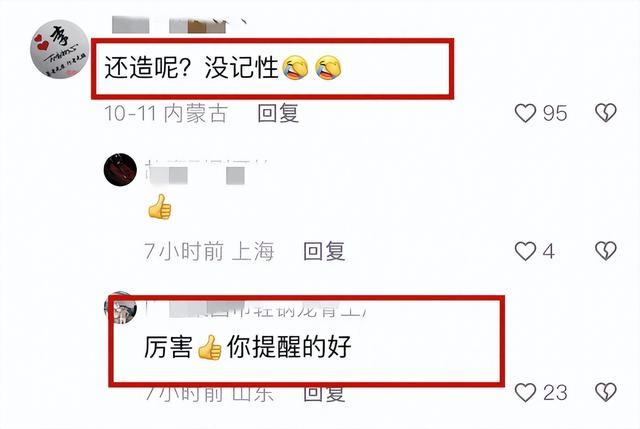Click the 10-11 内蒙古 timestamp

pyautogui.click(x=166, y=113)
